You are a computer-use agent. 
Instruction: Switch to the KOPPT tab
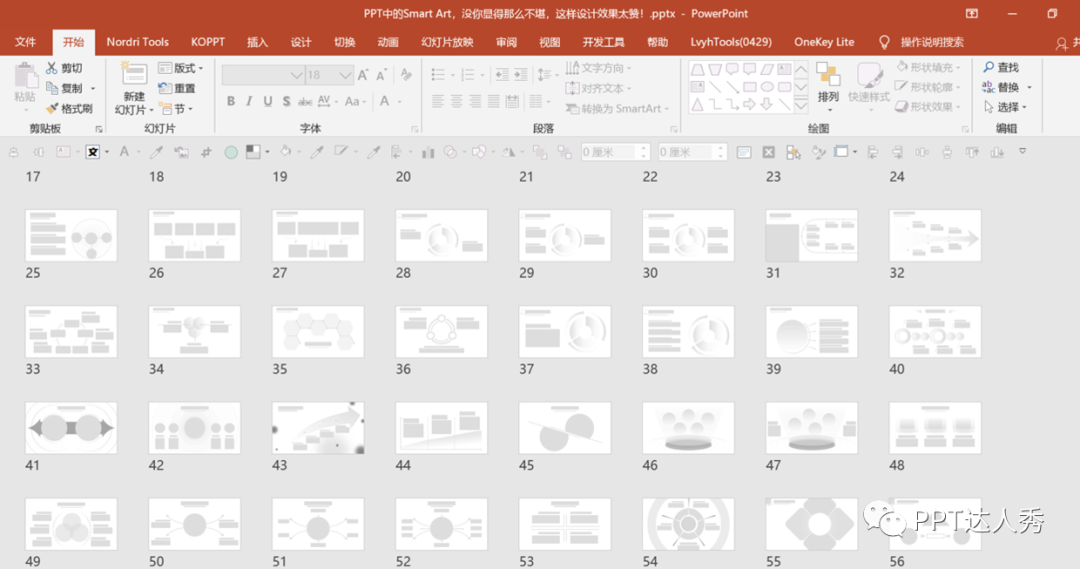pos(208,42)
